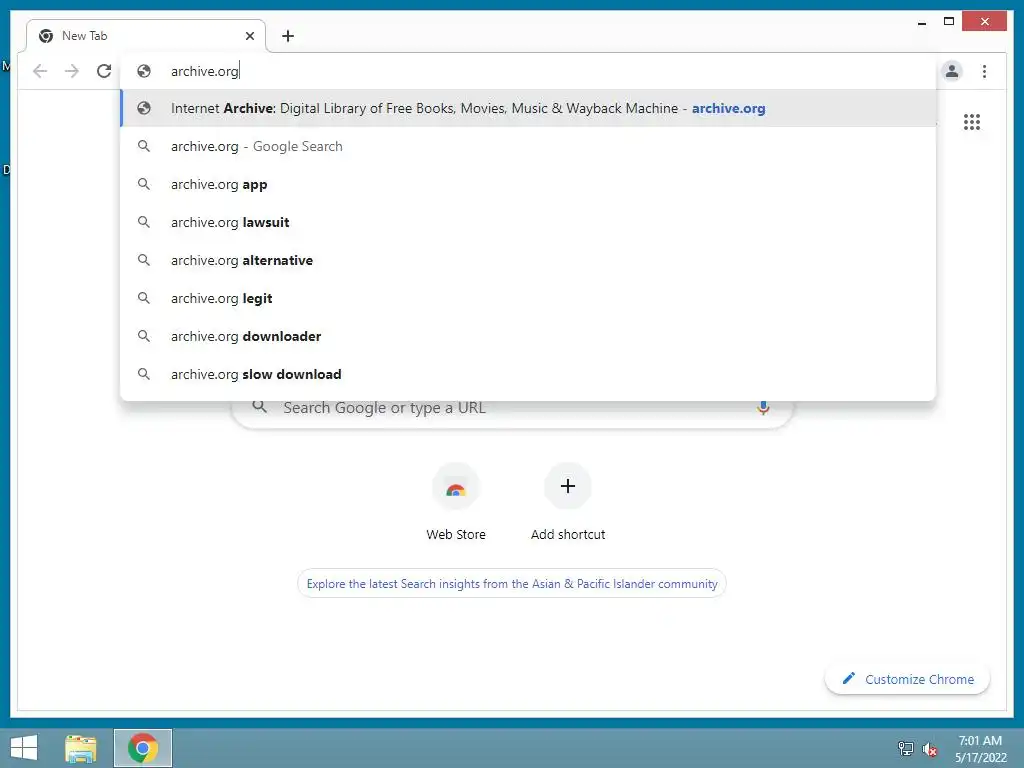Image resolution: width=1024 pixels, height=768 pixels.
Task: Choose archive.org app suggestion
Action: [528, 184]
